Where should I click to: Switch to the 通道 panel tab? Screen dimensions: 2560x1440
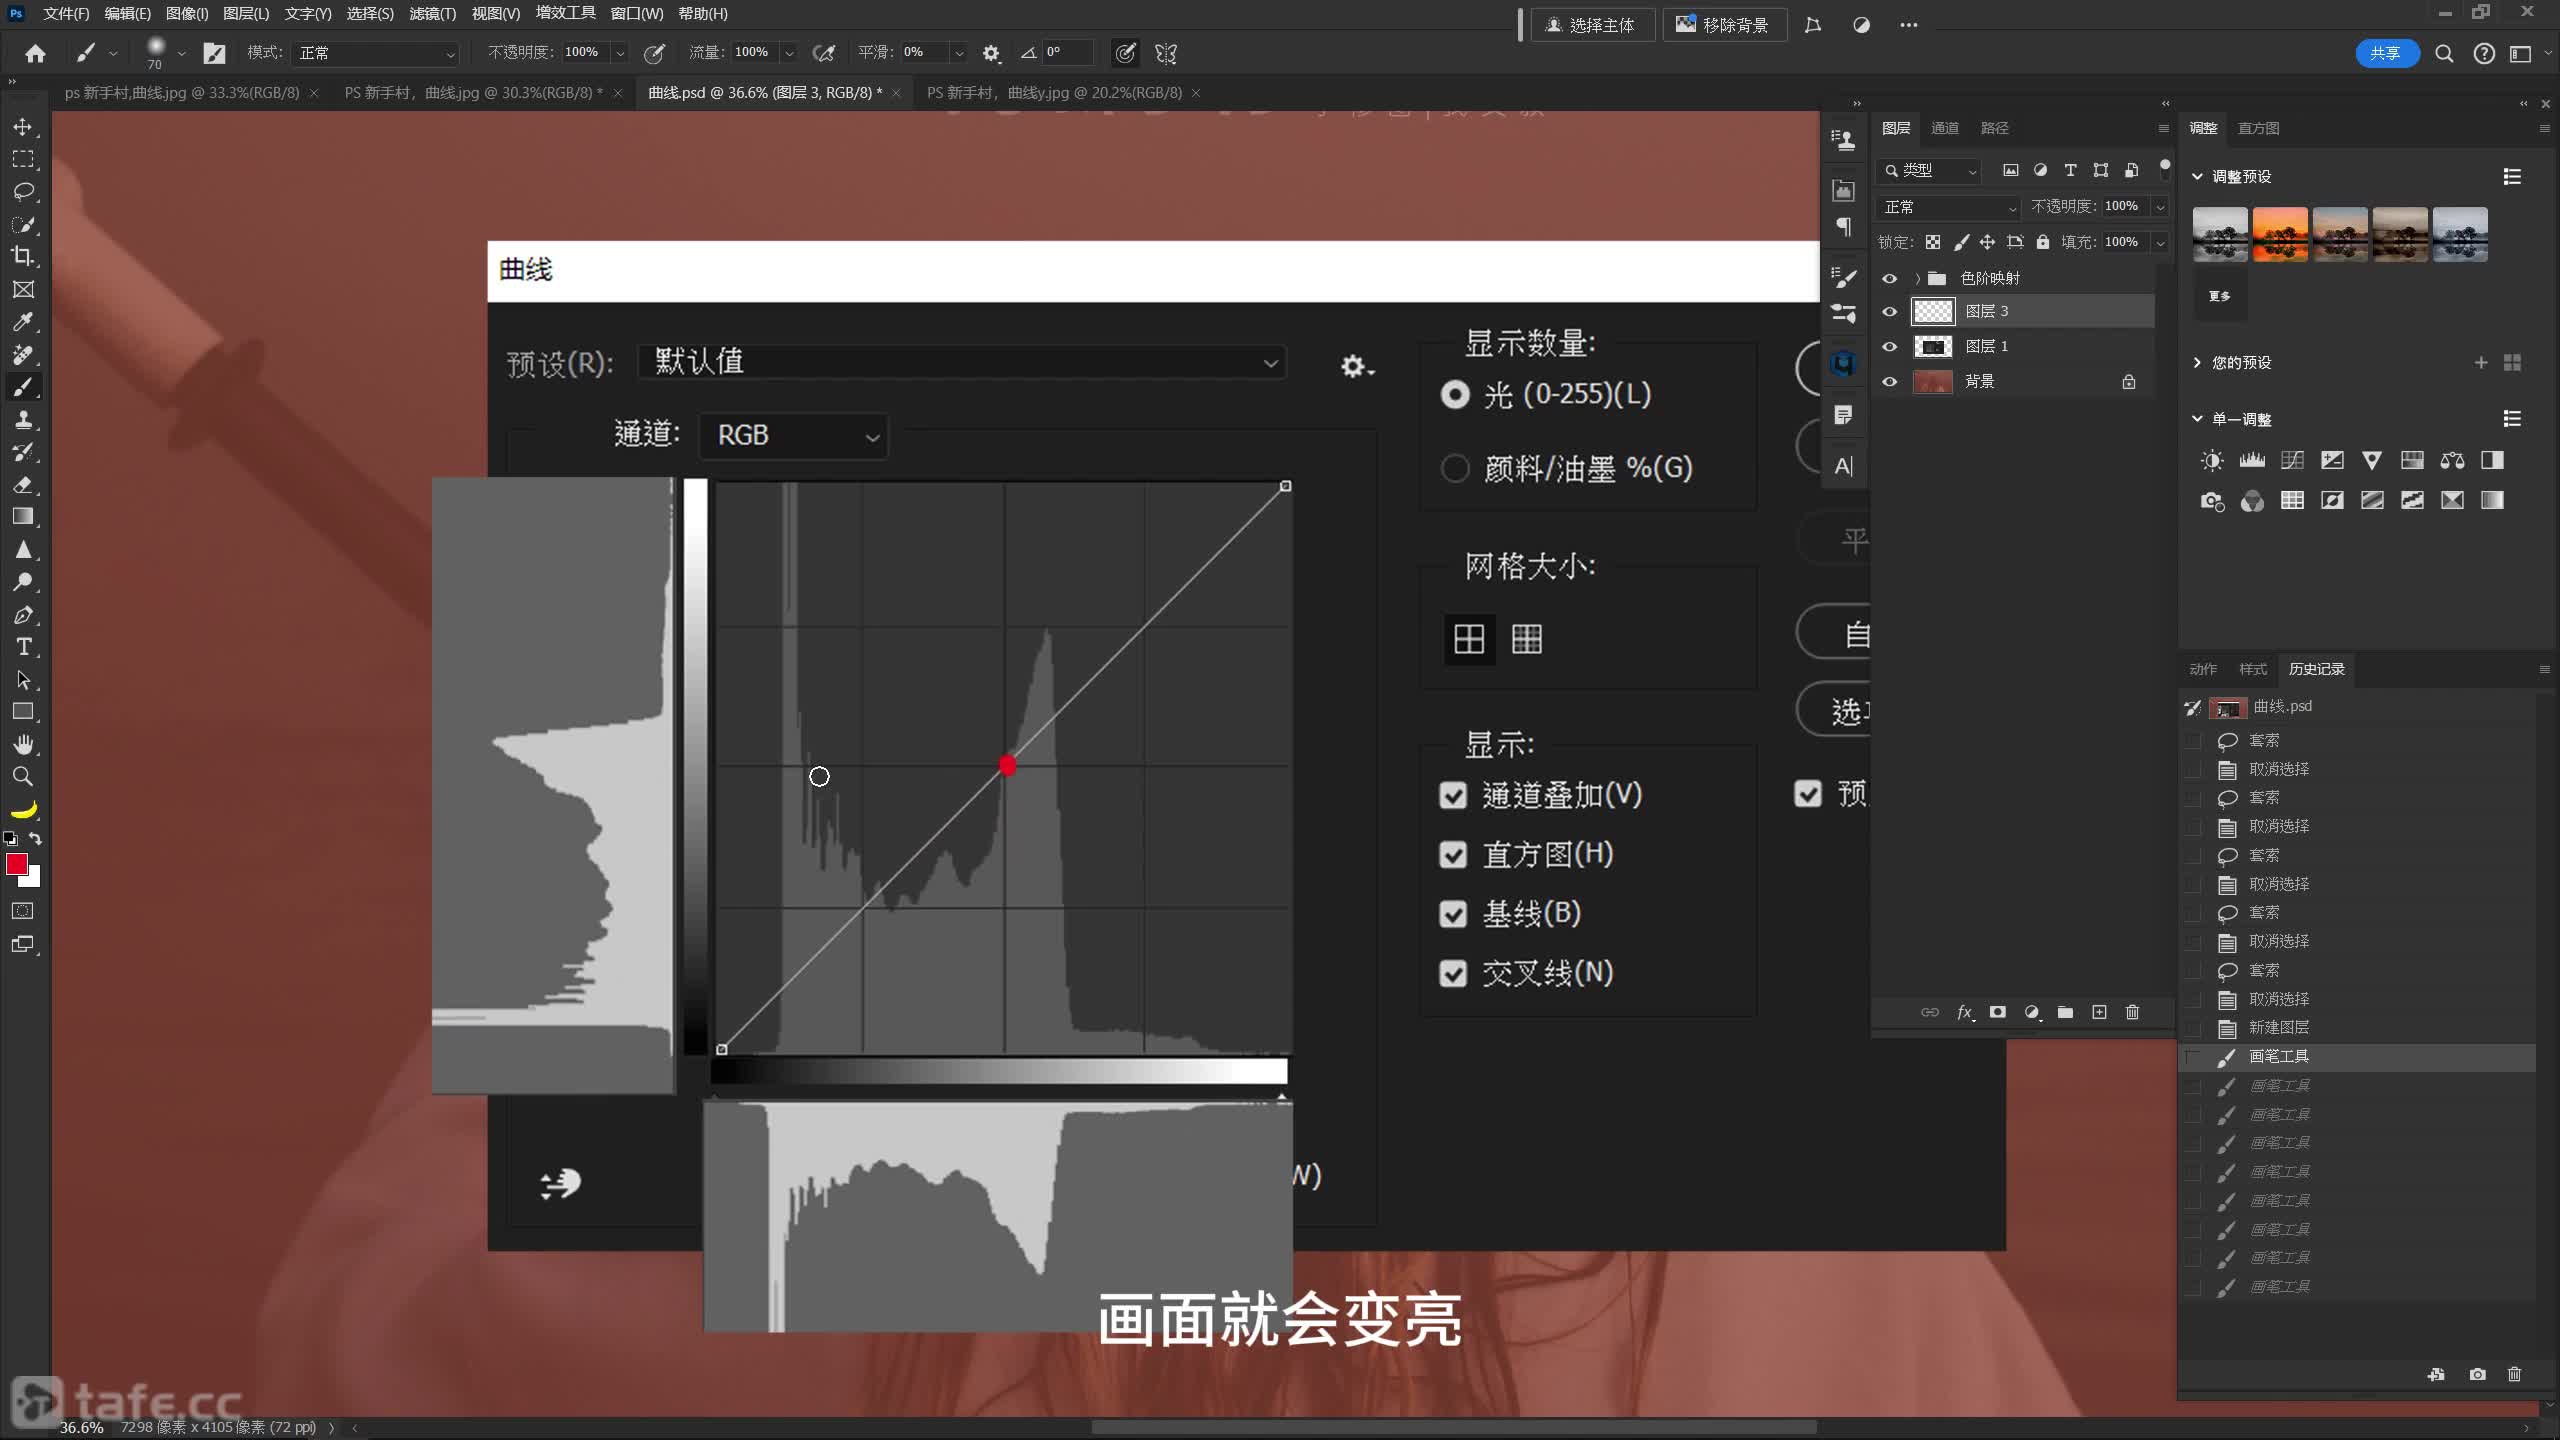click(1944, 128)
